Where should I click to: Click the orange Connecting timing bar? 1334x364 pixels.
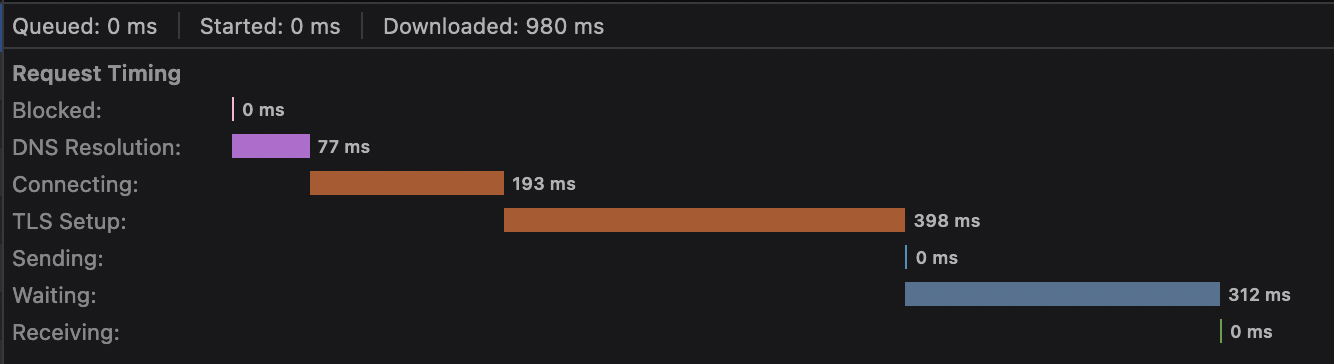tap(407, 183)
